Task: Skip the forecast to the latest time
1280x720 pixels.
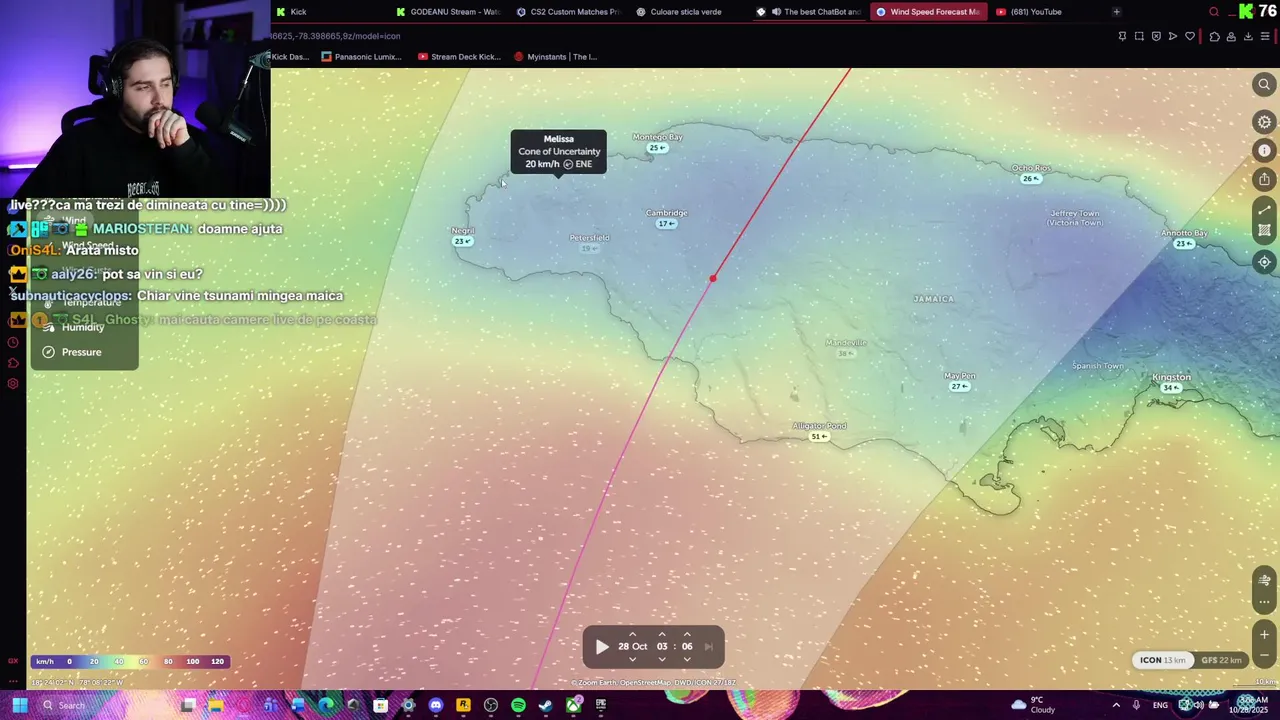Action: (709, 647)
